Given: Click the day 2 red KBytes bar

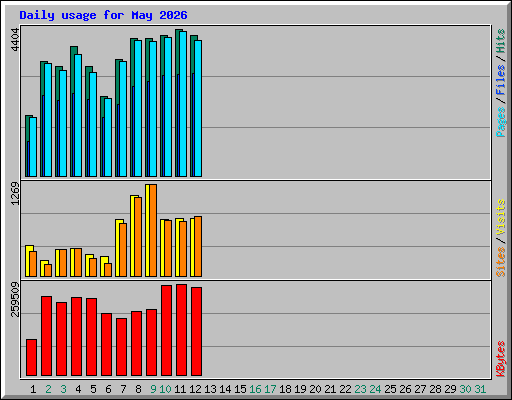Looking at the screenshot, I should [46, 336].
